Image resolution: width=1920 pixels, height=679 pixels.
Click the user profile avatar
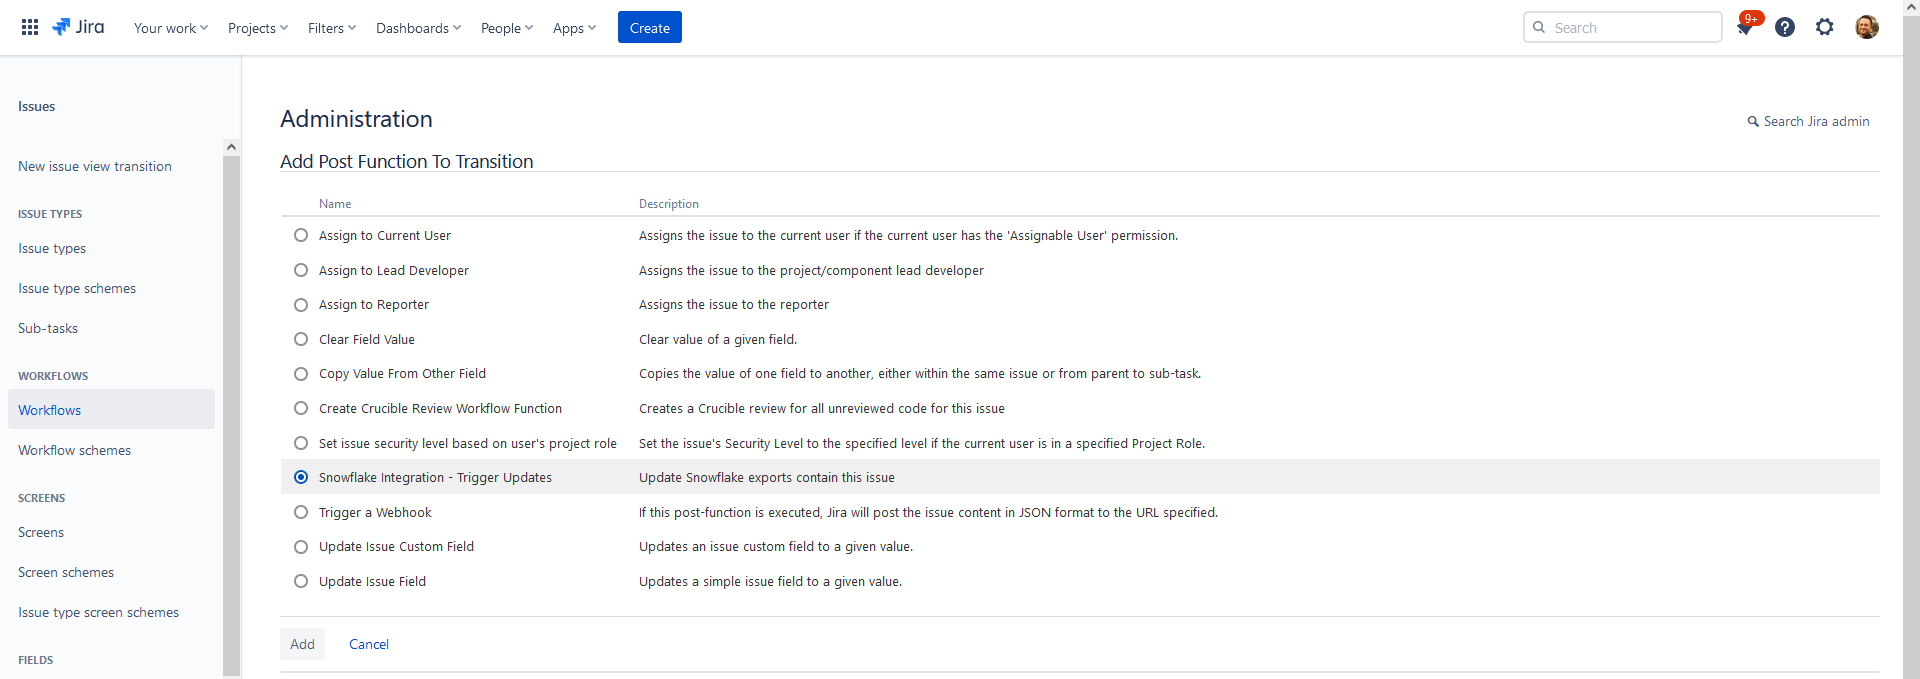click(x=1866, y=27)
